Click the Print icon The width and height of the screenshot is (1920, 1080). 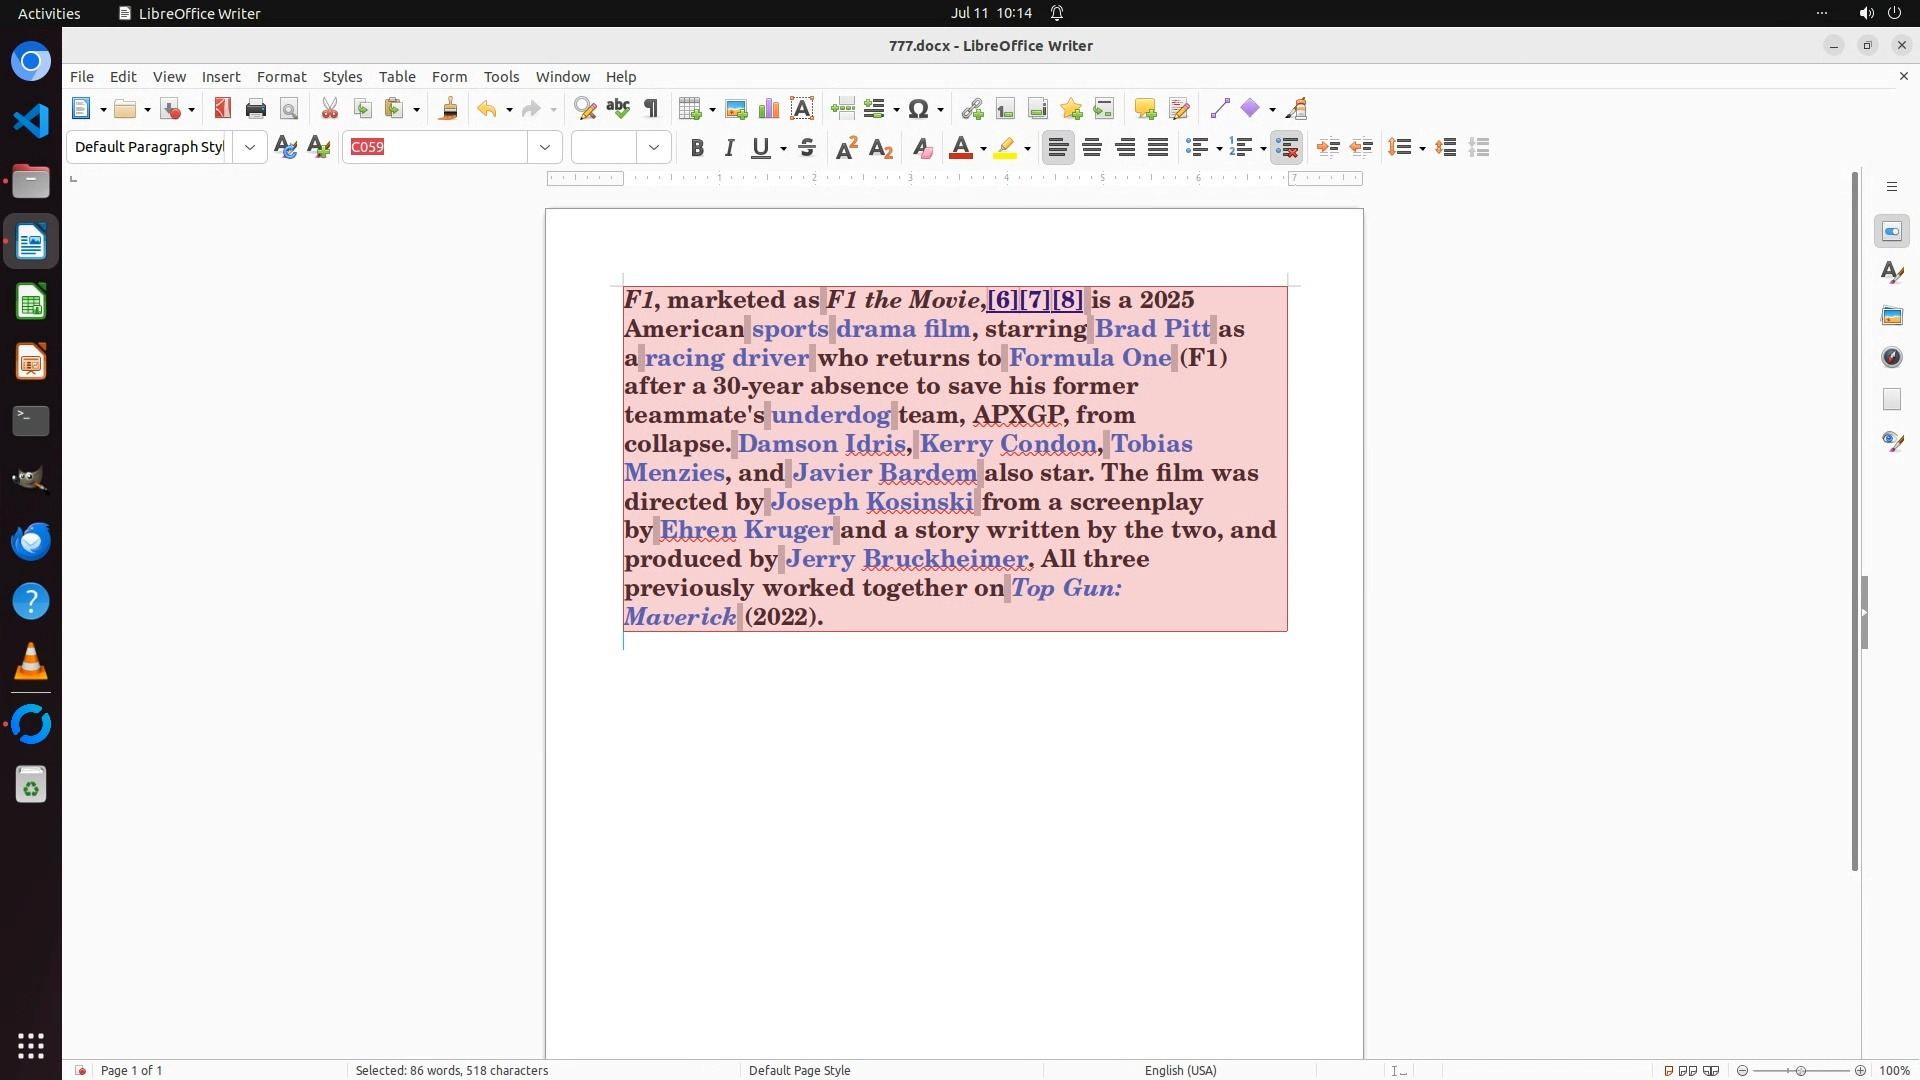pos(256,109)
